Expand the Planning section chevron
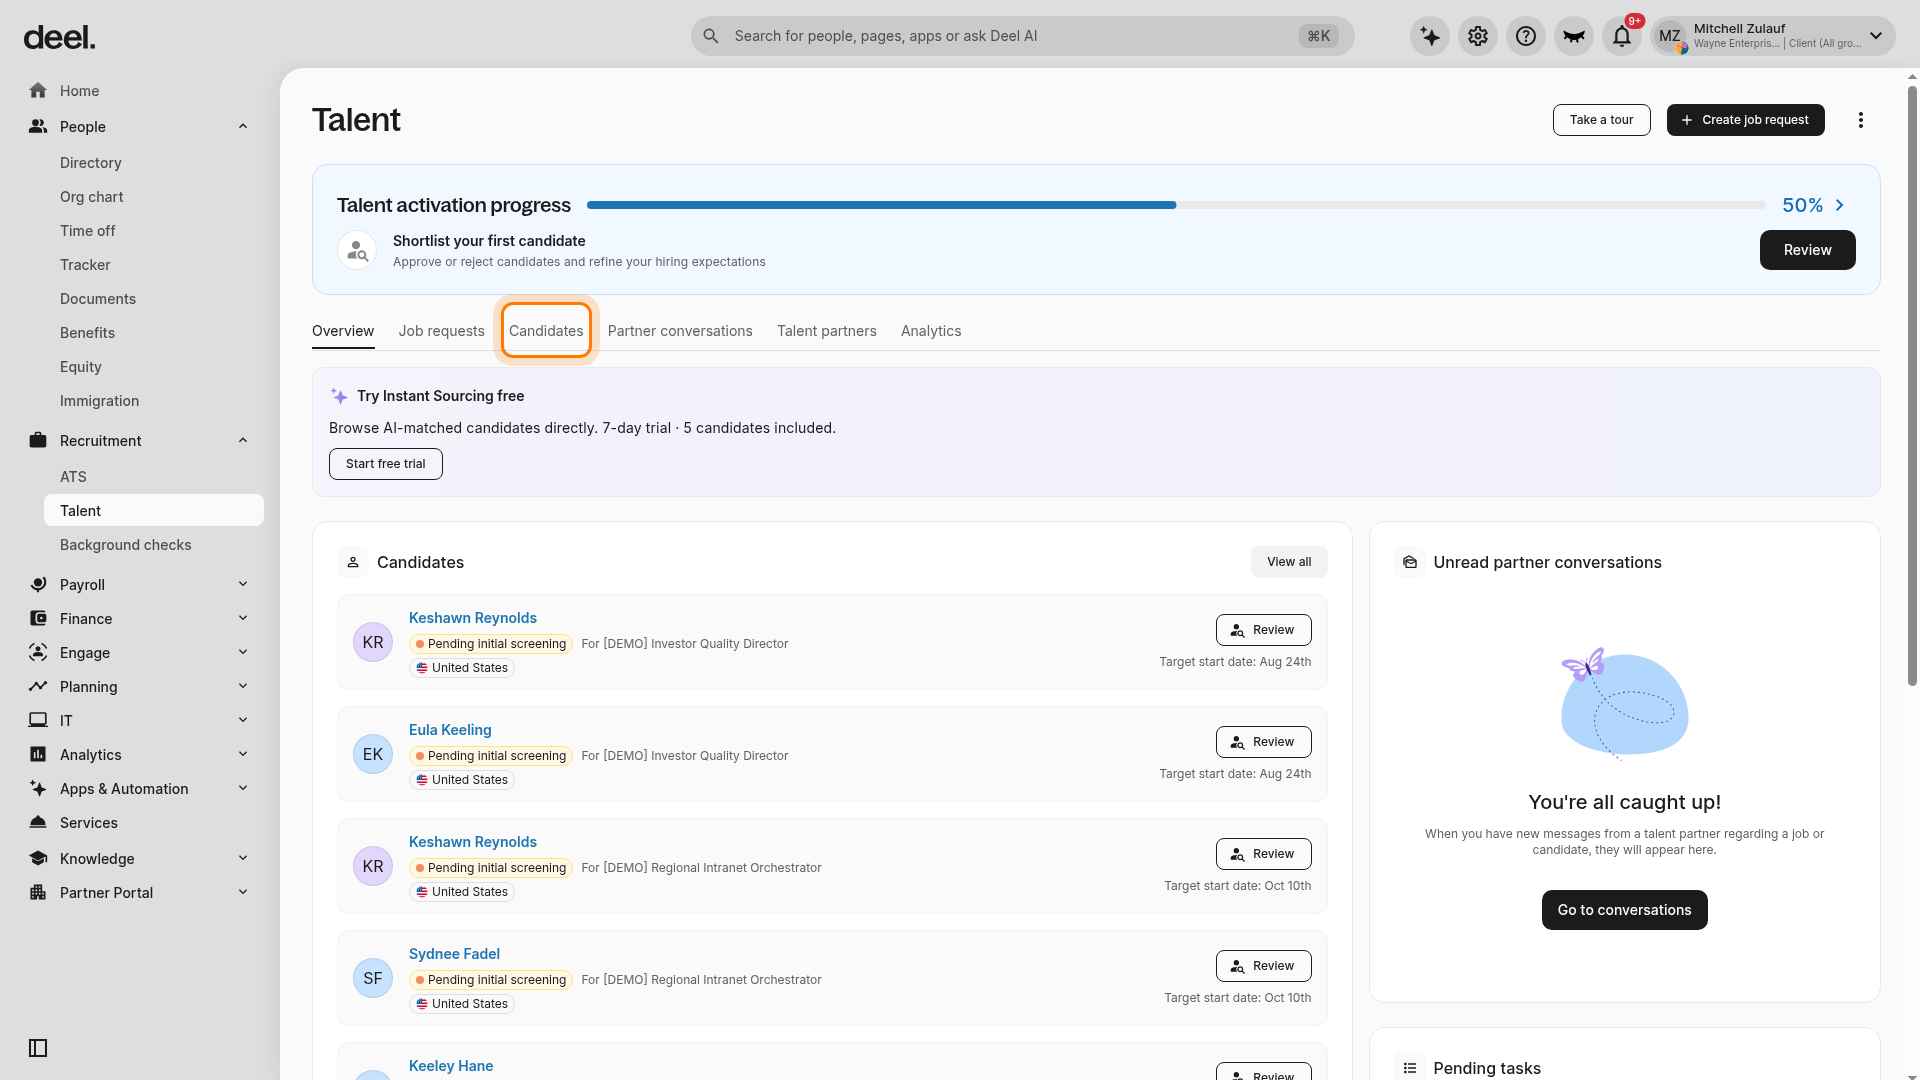 tap(243, 687)
